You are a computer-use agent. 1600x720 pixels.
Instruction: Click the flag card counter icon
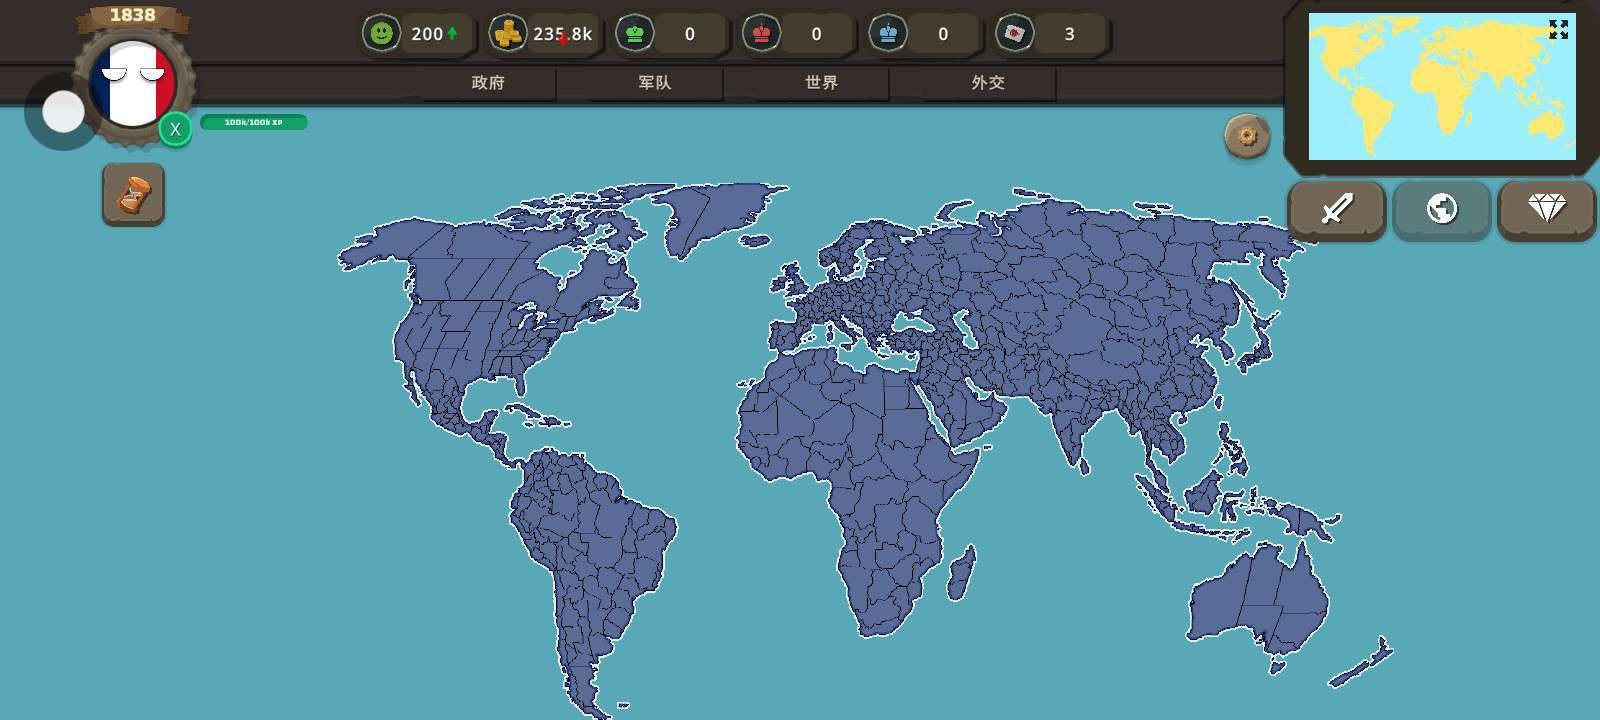(x=1014, y=34)
